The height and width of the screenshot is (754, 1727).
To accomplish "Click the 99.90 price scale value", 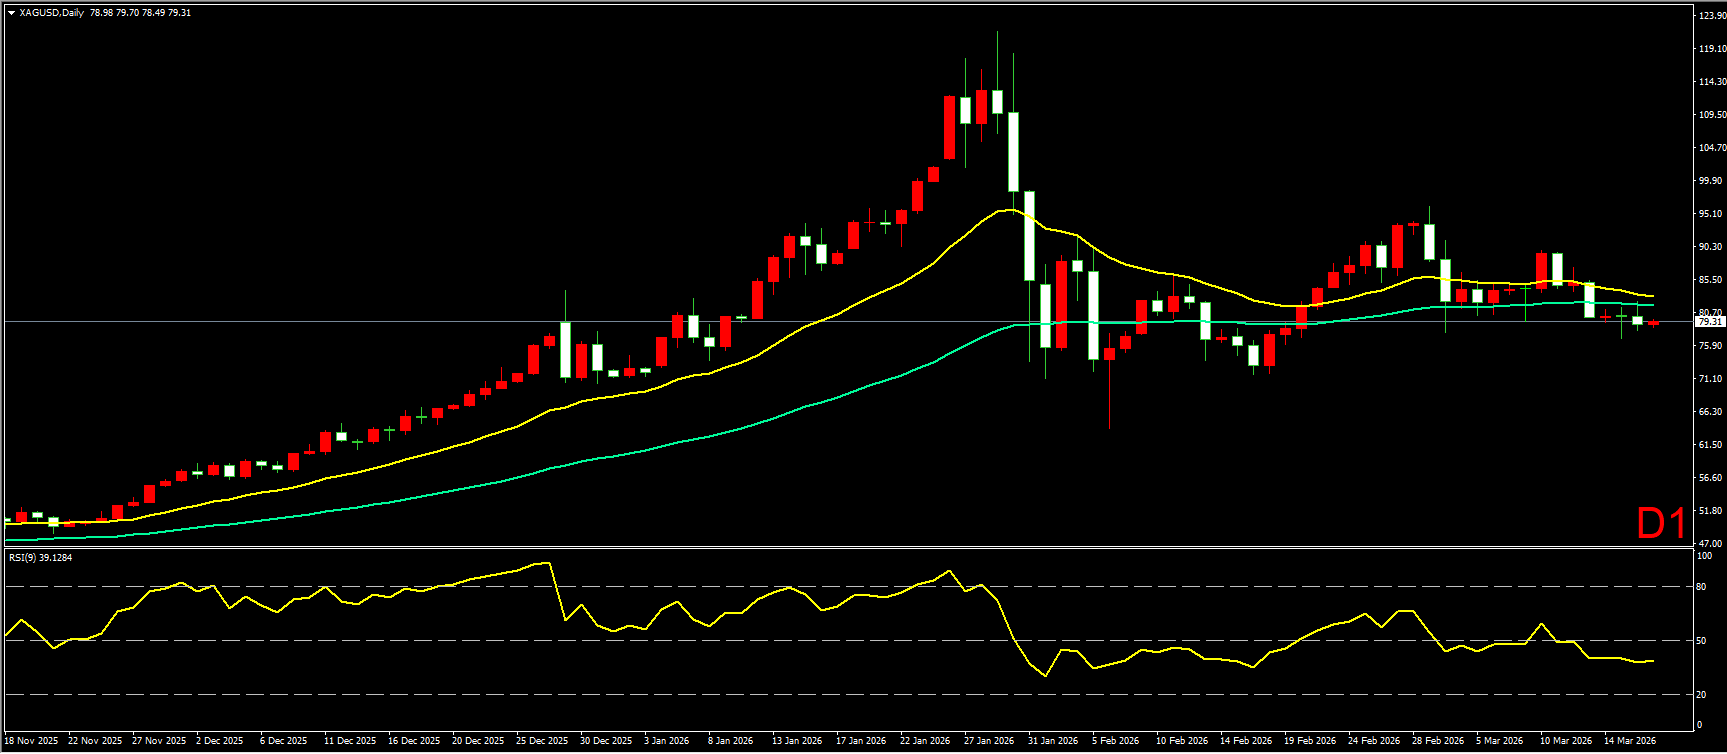I will (x=1711, y=181).
